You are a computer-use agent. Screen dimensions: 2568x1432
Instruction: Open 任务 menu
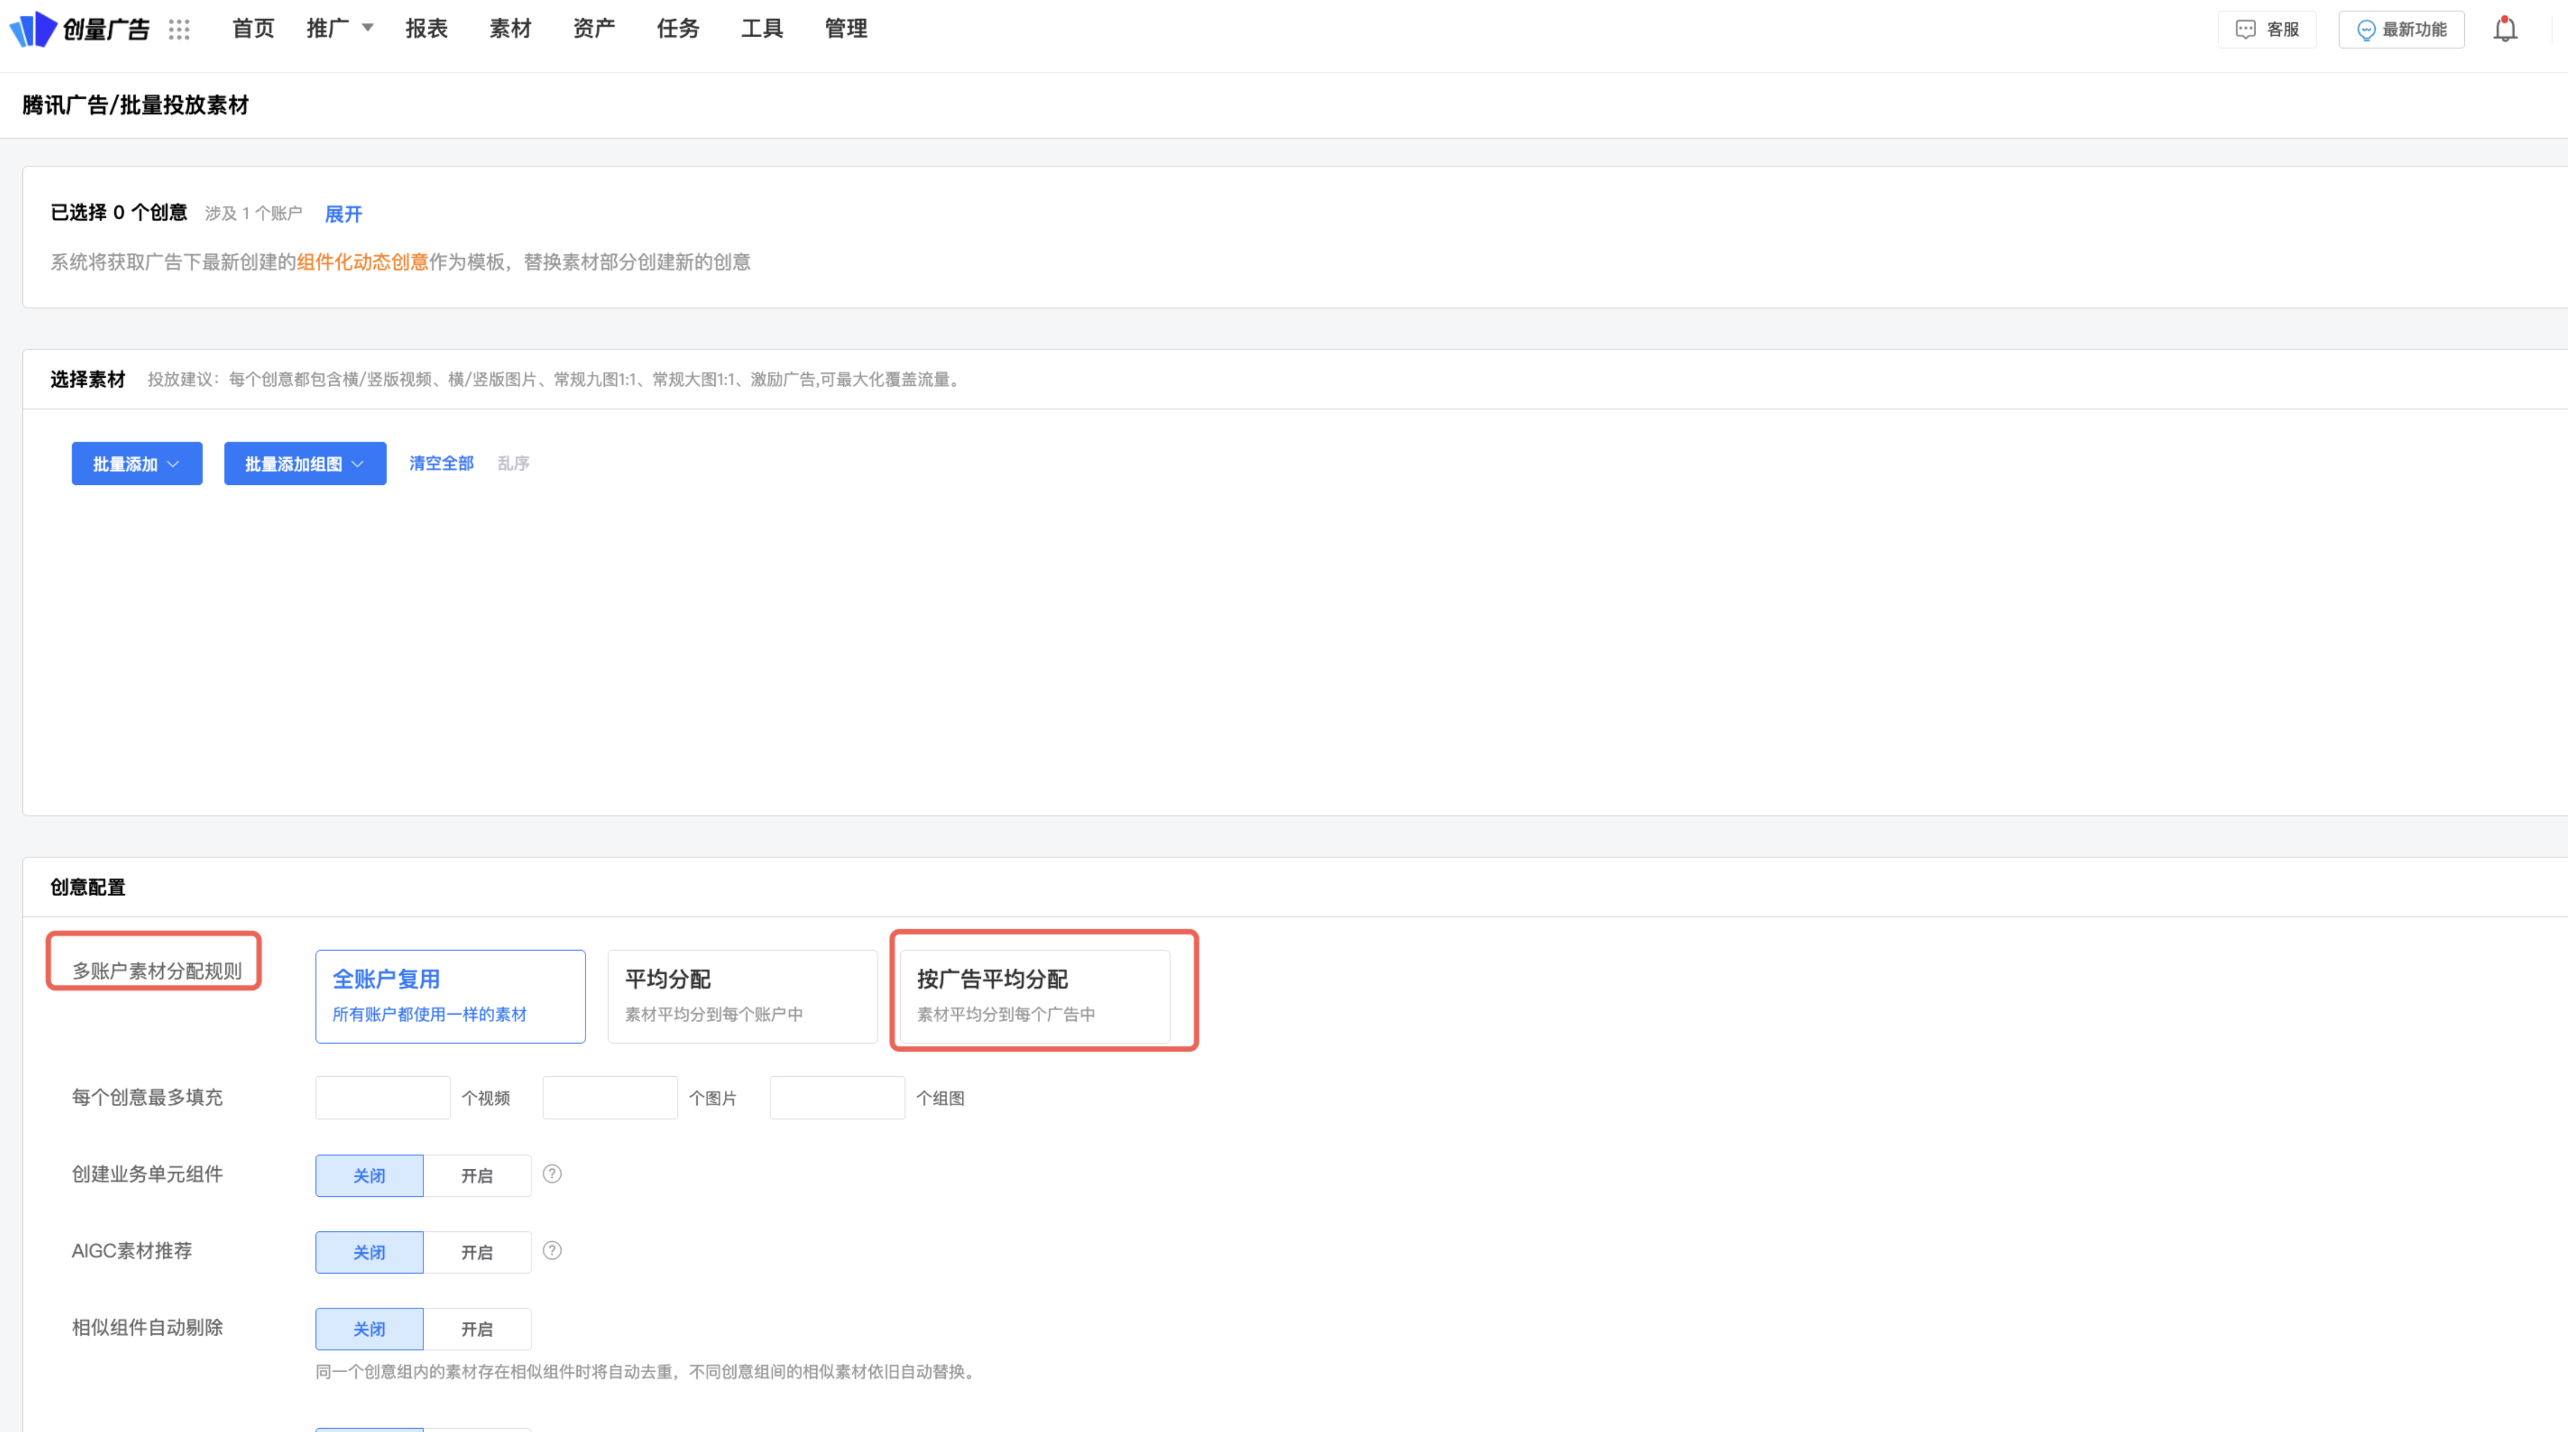tap(678, 29)
